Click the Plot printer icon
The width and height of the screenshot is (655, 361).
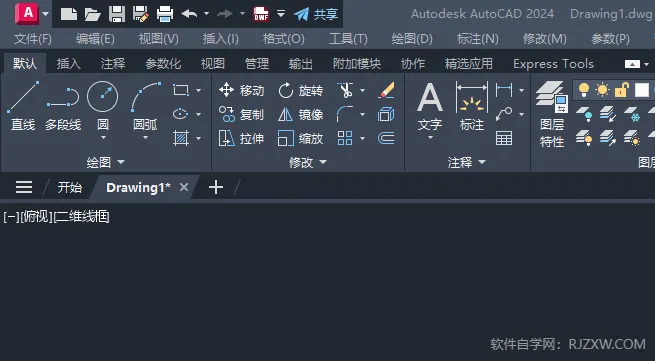[165, 14]
